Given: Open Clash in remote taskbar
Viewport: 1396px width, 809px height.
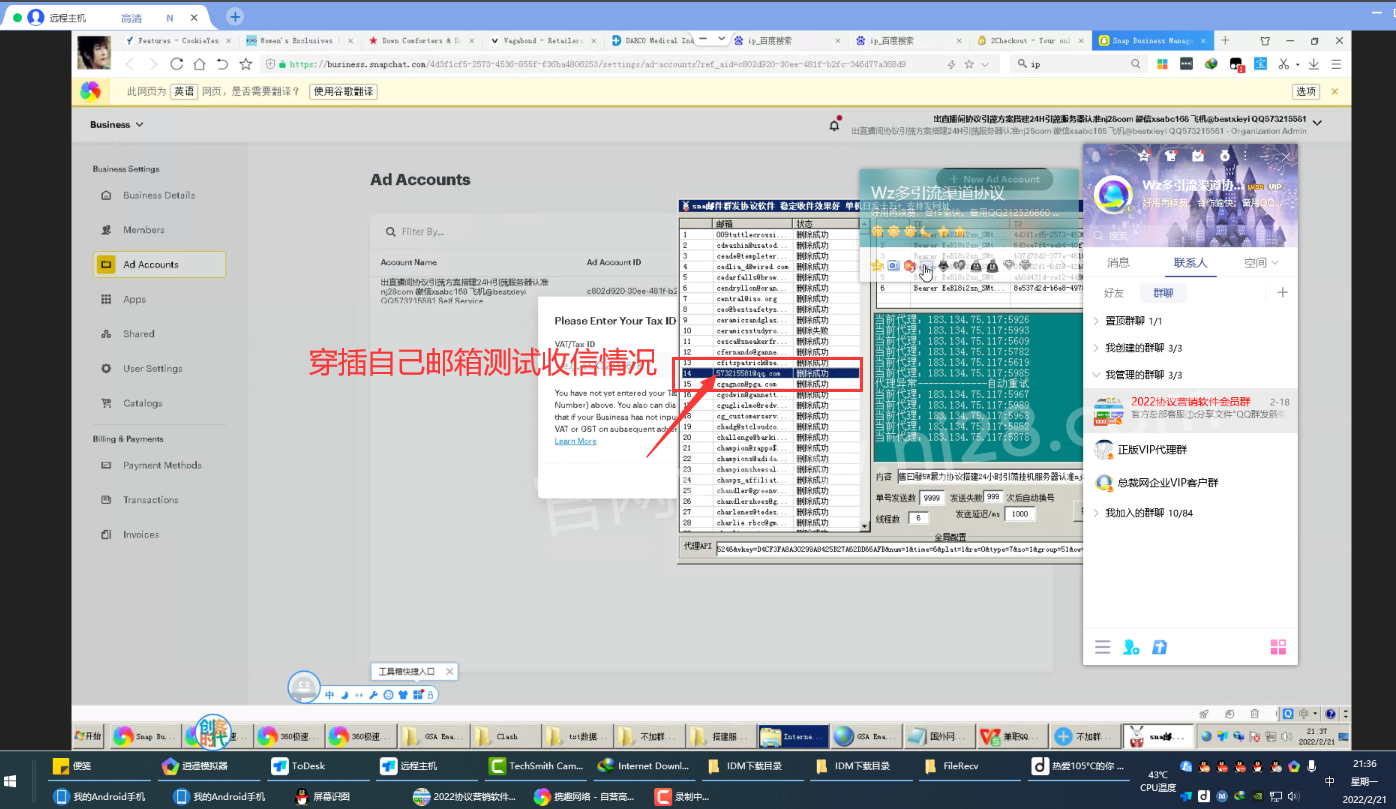Looking at the screenshot, I should point(506,737).
